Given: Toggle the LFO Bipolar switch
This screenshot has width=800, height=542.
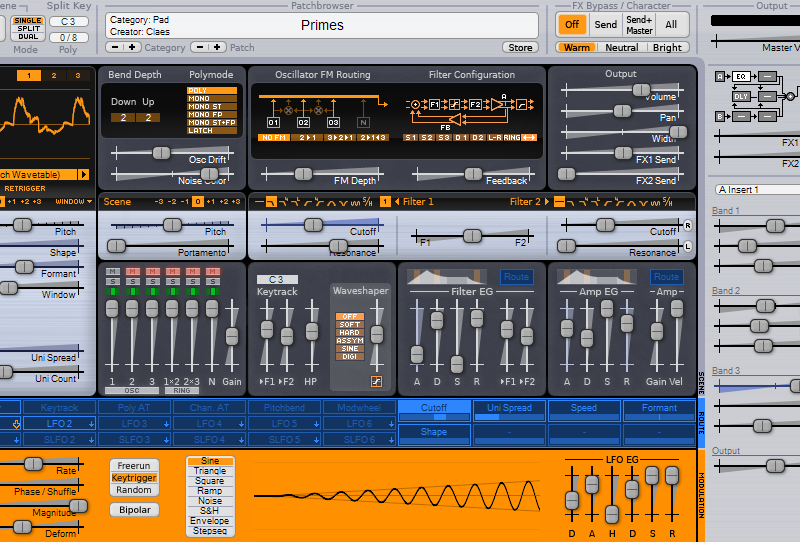Looking at the screenshot, I should (133, 510).
